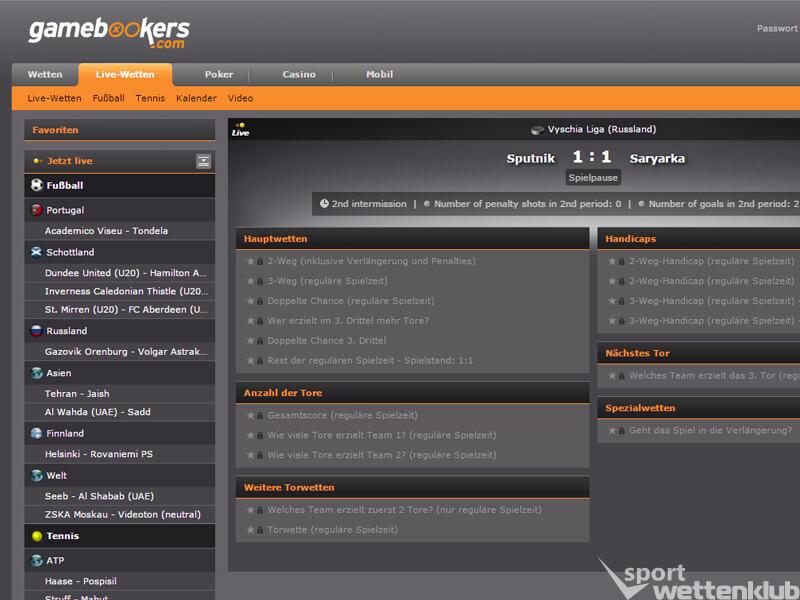Click the Anzahl der Tore section header

412,393
